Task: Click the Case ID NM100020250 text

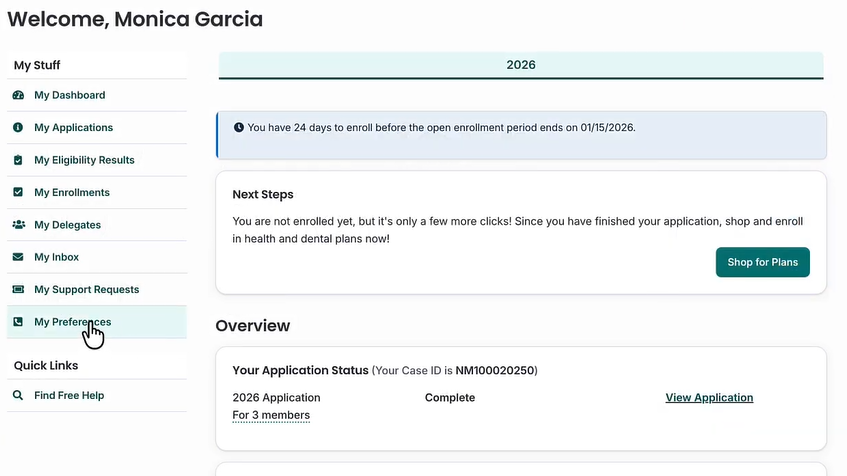Action: (495, 371)
